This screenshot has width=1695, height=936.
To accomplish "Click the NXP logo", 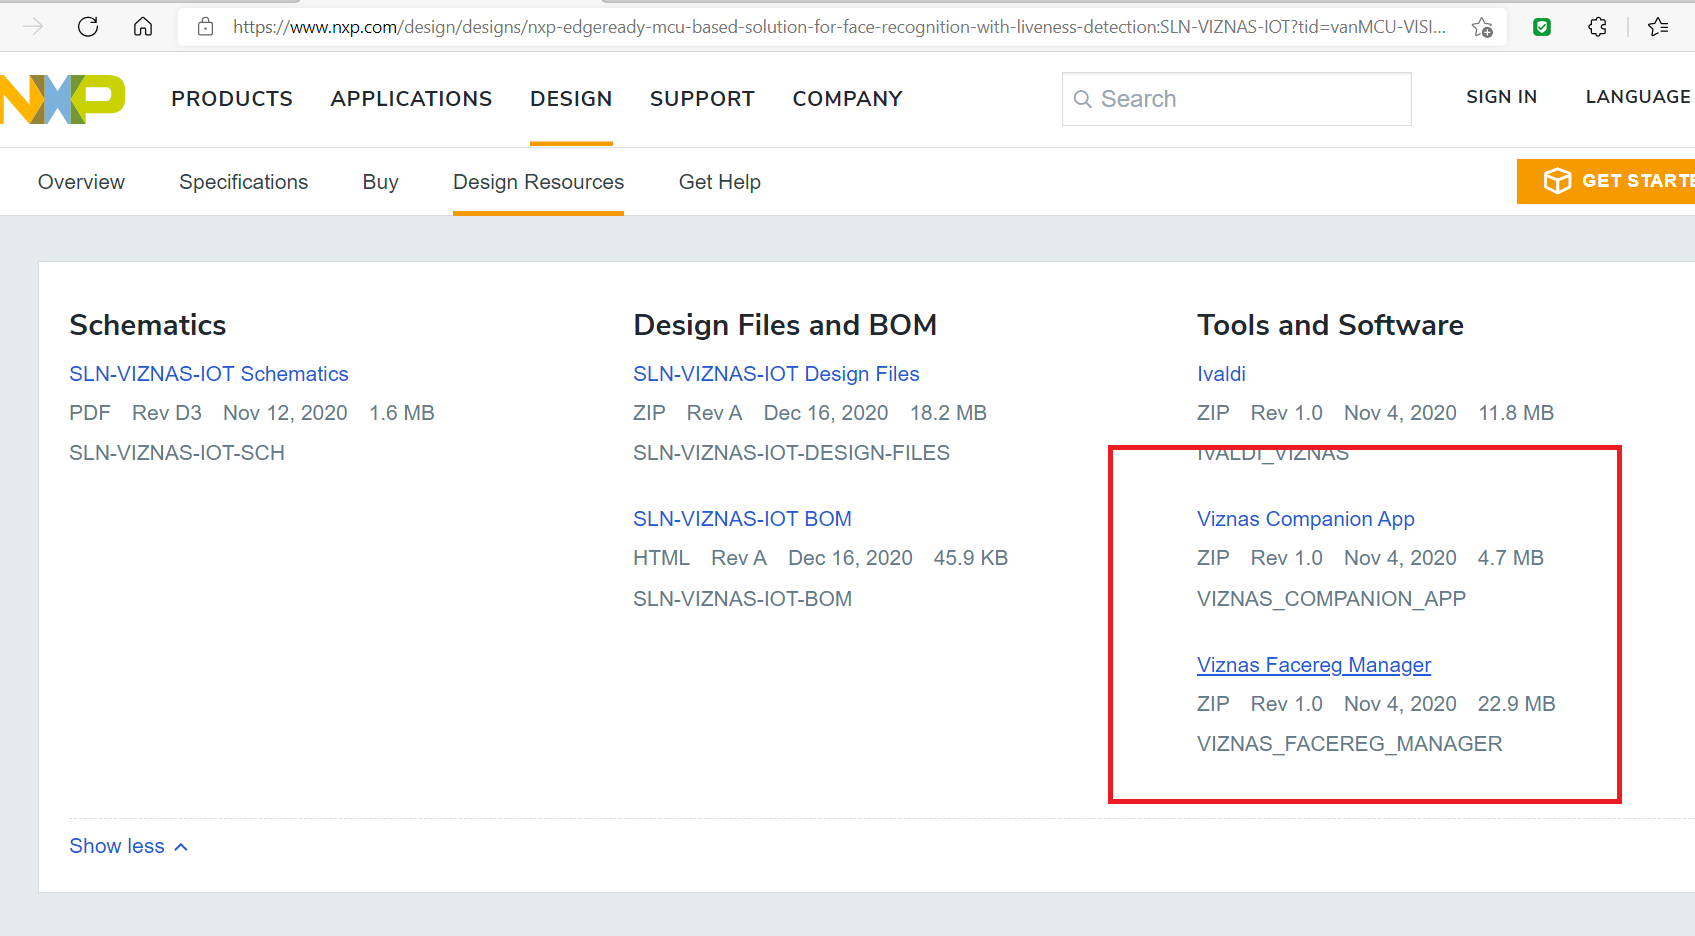I will 62,99.
